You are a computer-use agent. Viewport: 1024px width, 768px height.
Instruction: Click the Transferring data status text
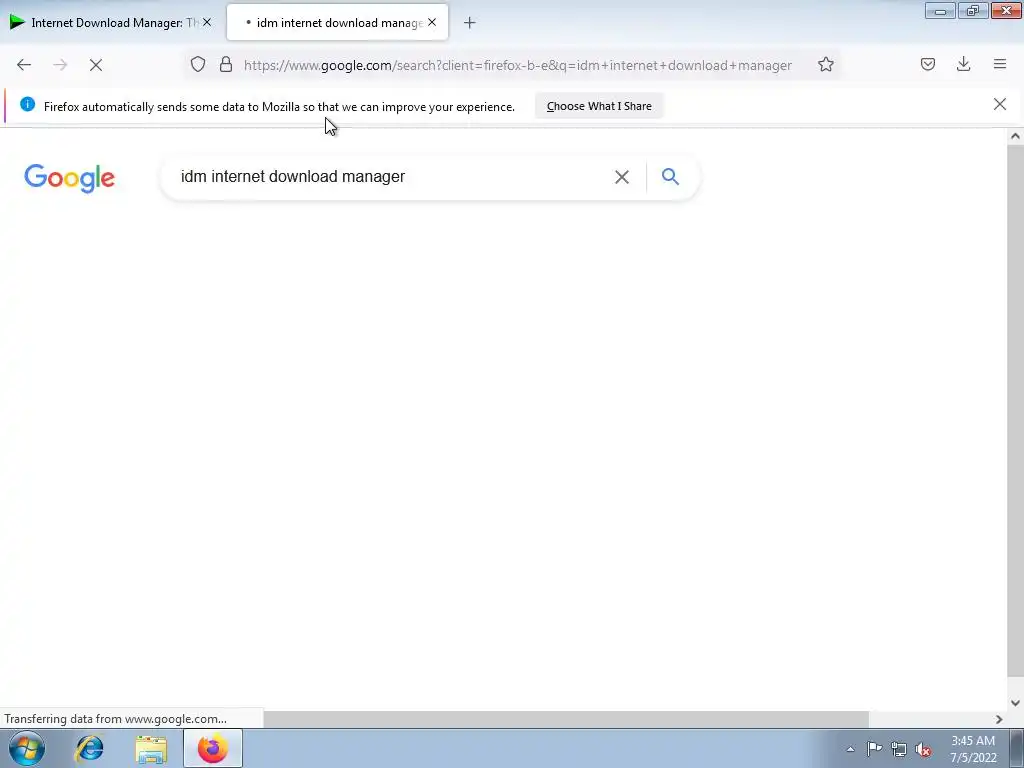(116, 719)
